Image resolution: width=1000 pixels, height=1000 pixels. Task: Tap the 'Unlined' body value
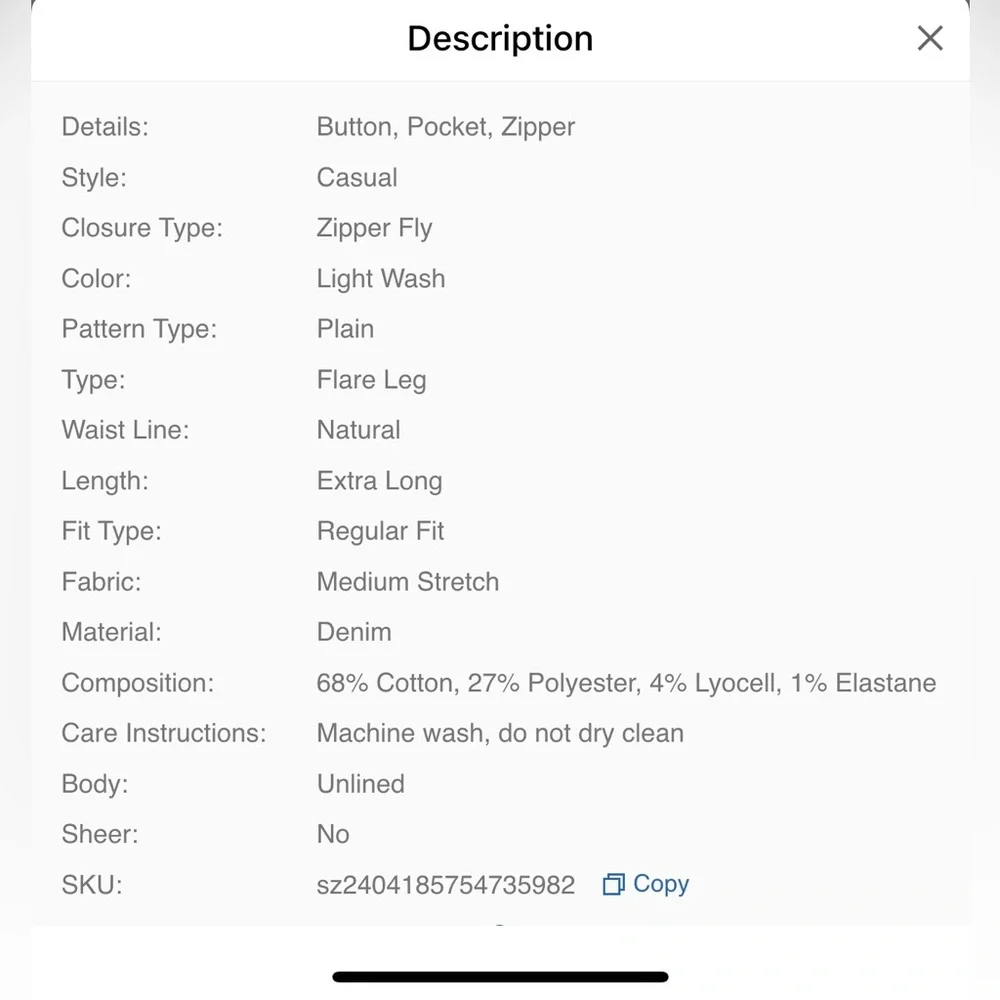(360, 784)
